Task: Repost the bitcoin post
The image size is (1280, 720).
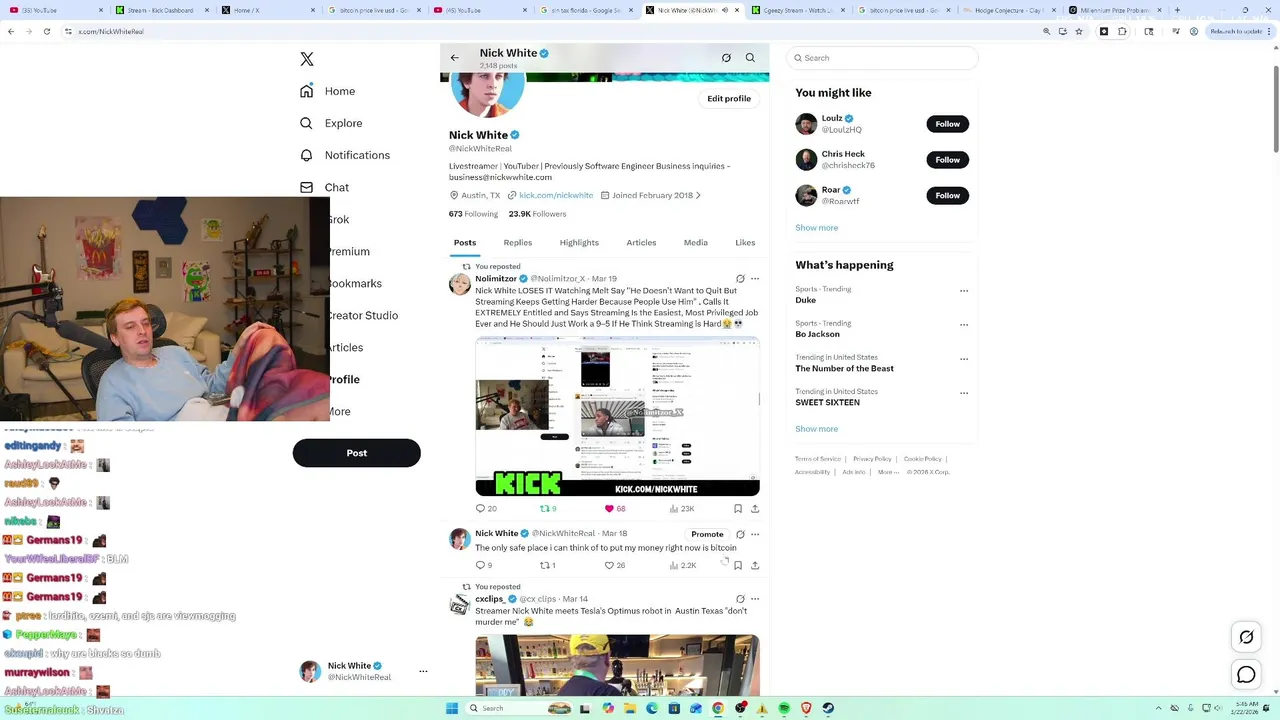Action: 547,565
